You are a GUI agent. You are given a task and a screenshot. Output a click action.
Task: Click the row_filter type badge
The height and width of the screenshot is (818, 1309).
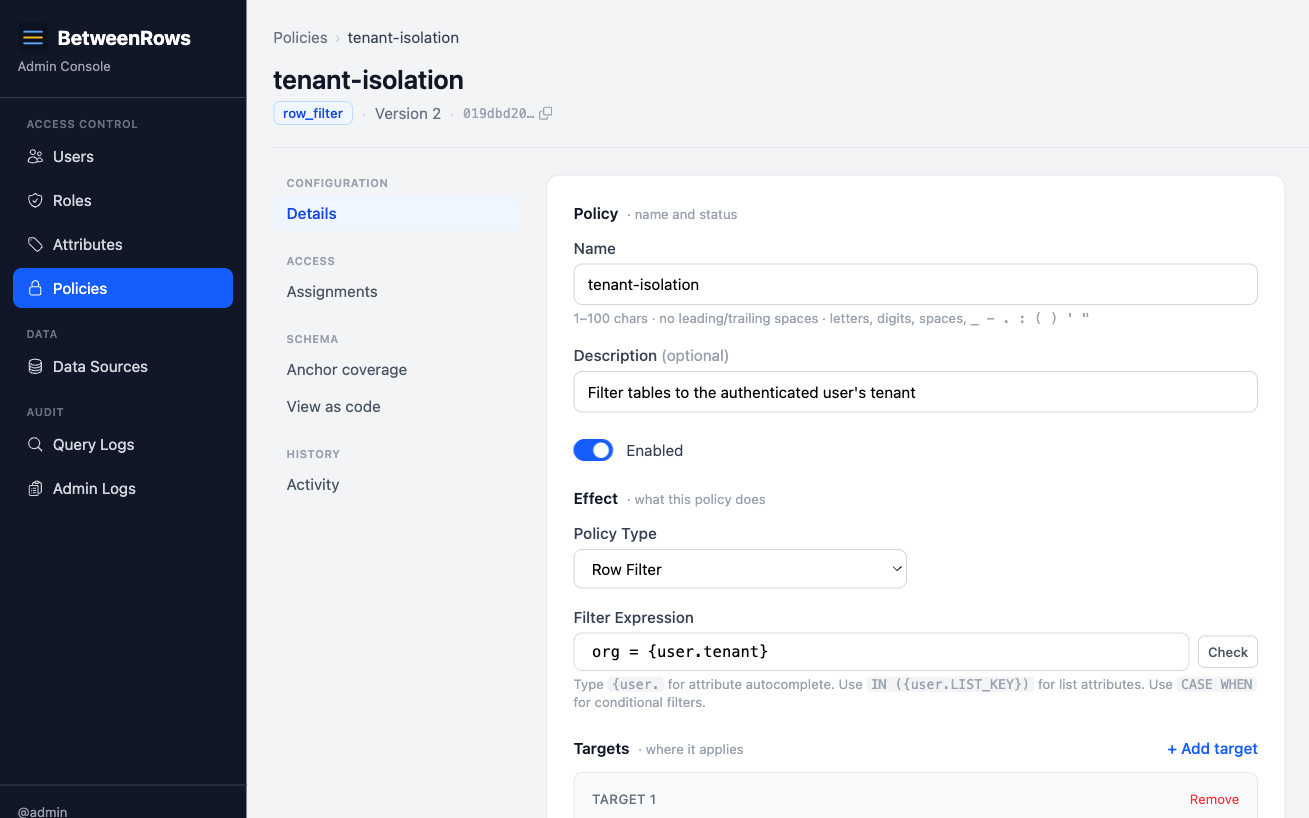pos(313,114)
